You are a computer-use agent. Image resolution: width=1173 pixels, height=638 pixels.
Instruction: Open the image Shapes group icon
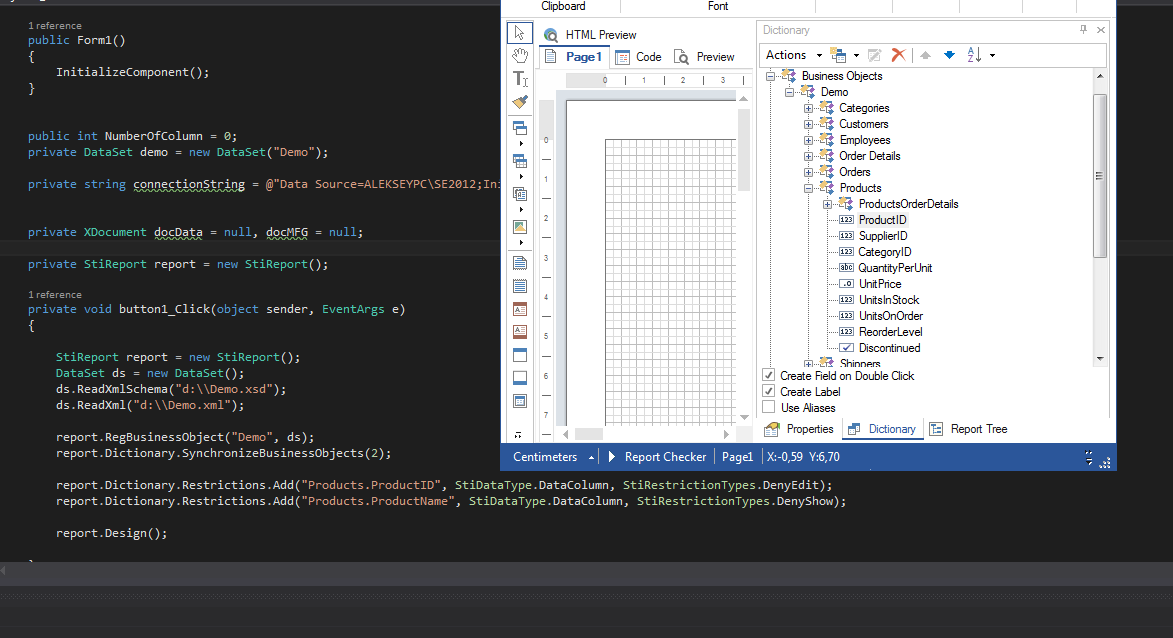coord(519,227)
